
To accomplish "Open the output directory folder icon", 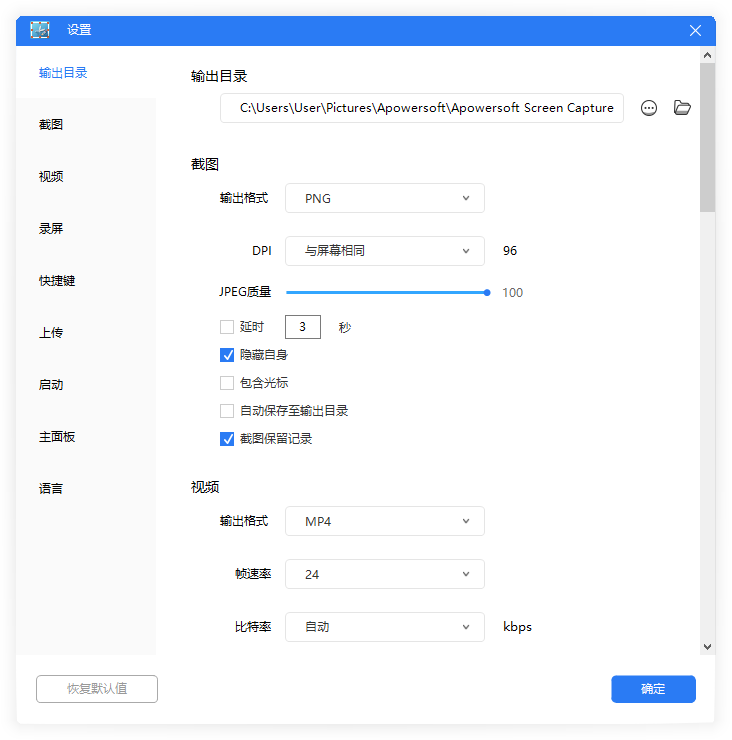I will (683, 108).
